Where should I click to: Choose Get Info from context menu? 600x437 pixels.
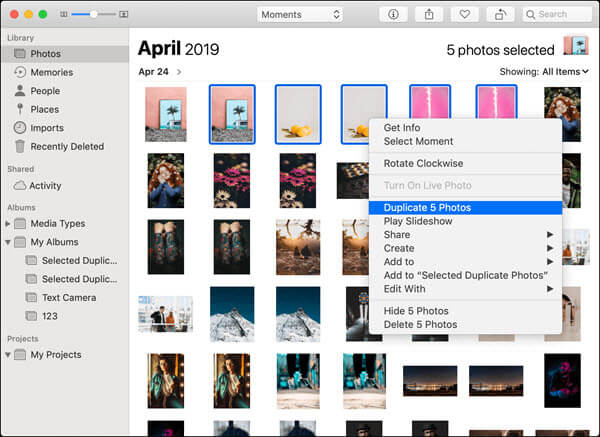click(465, 127)
